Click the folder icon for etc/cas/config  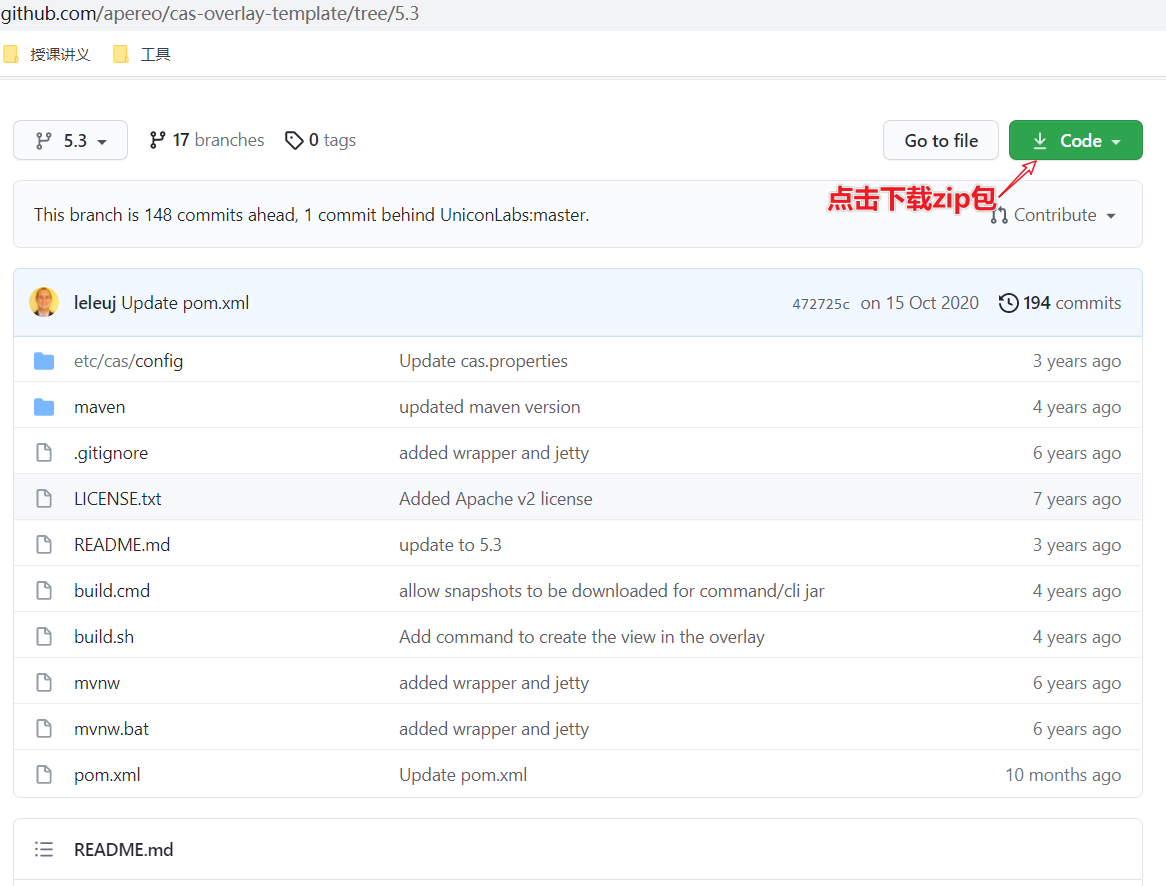44,361
